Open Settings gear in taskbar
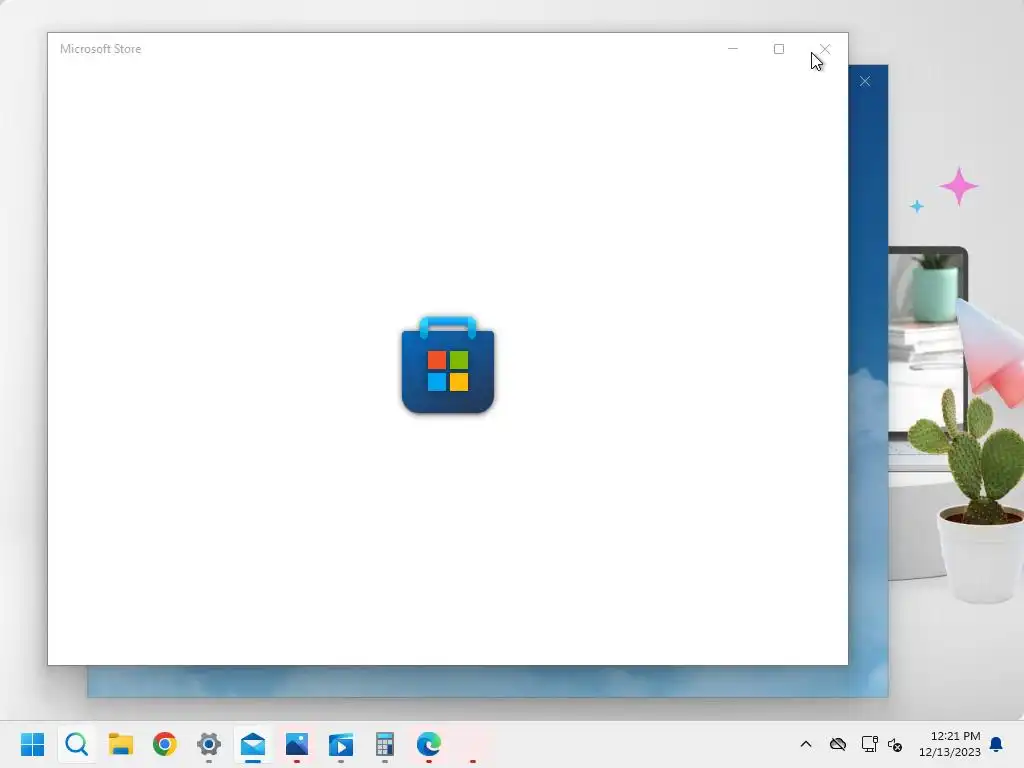Screen dimensions: 1024x768 click(209, 744)
